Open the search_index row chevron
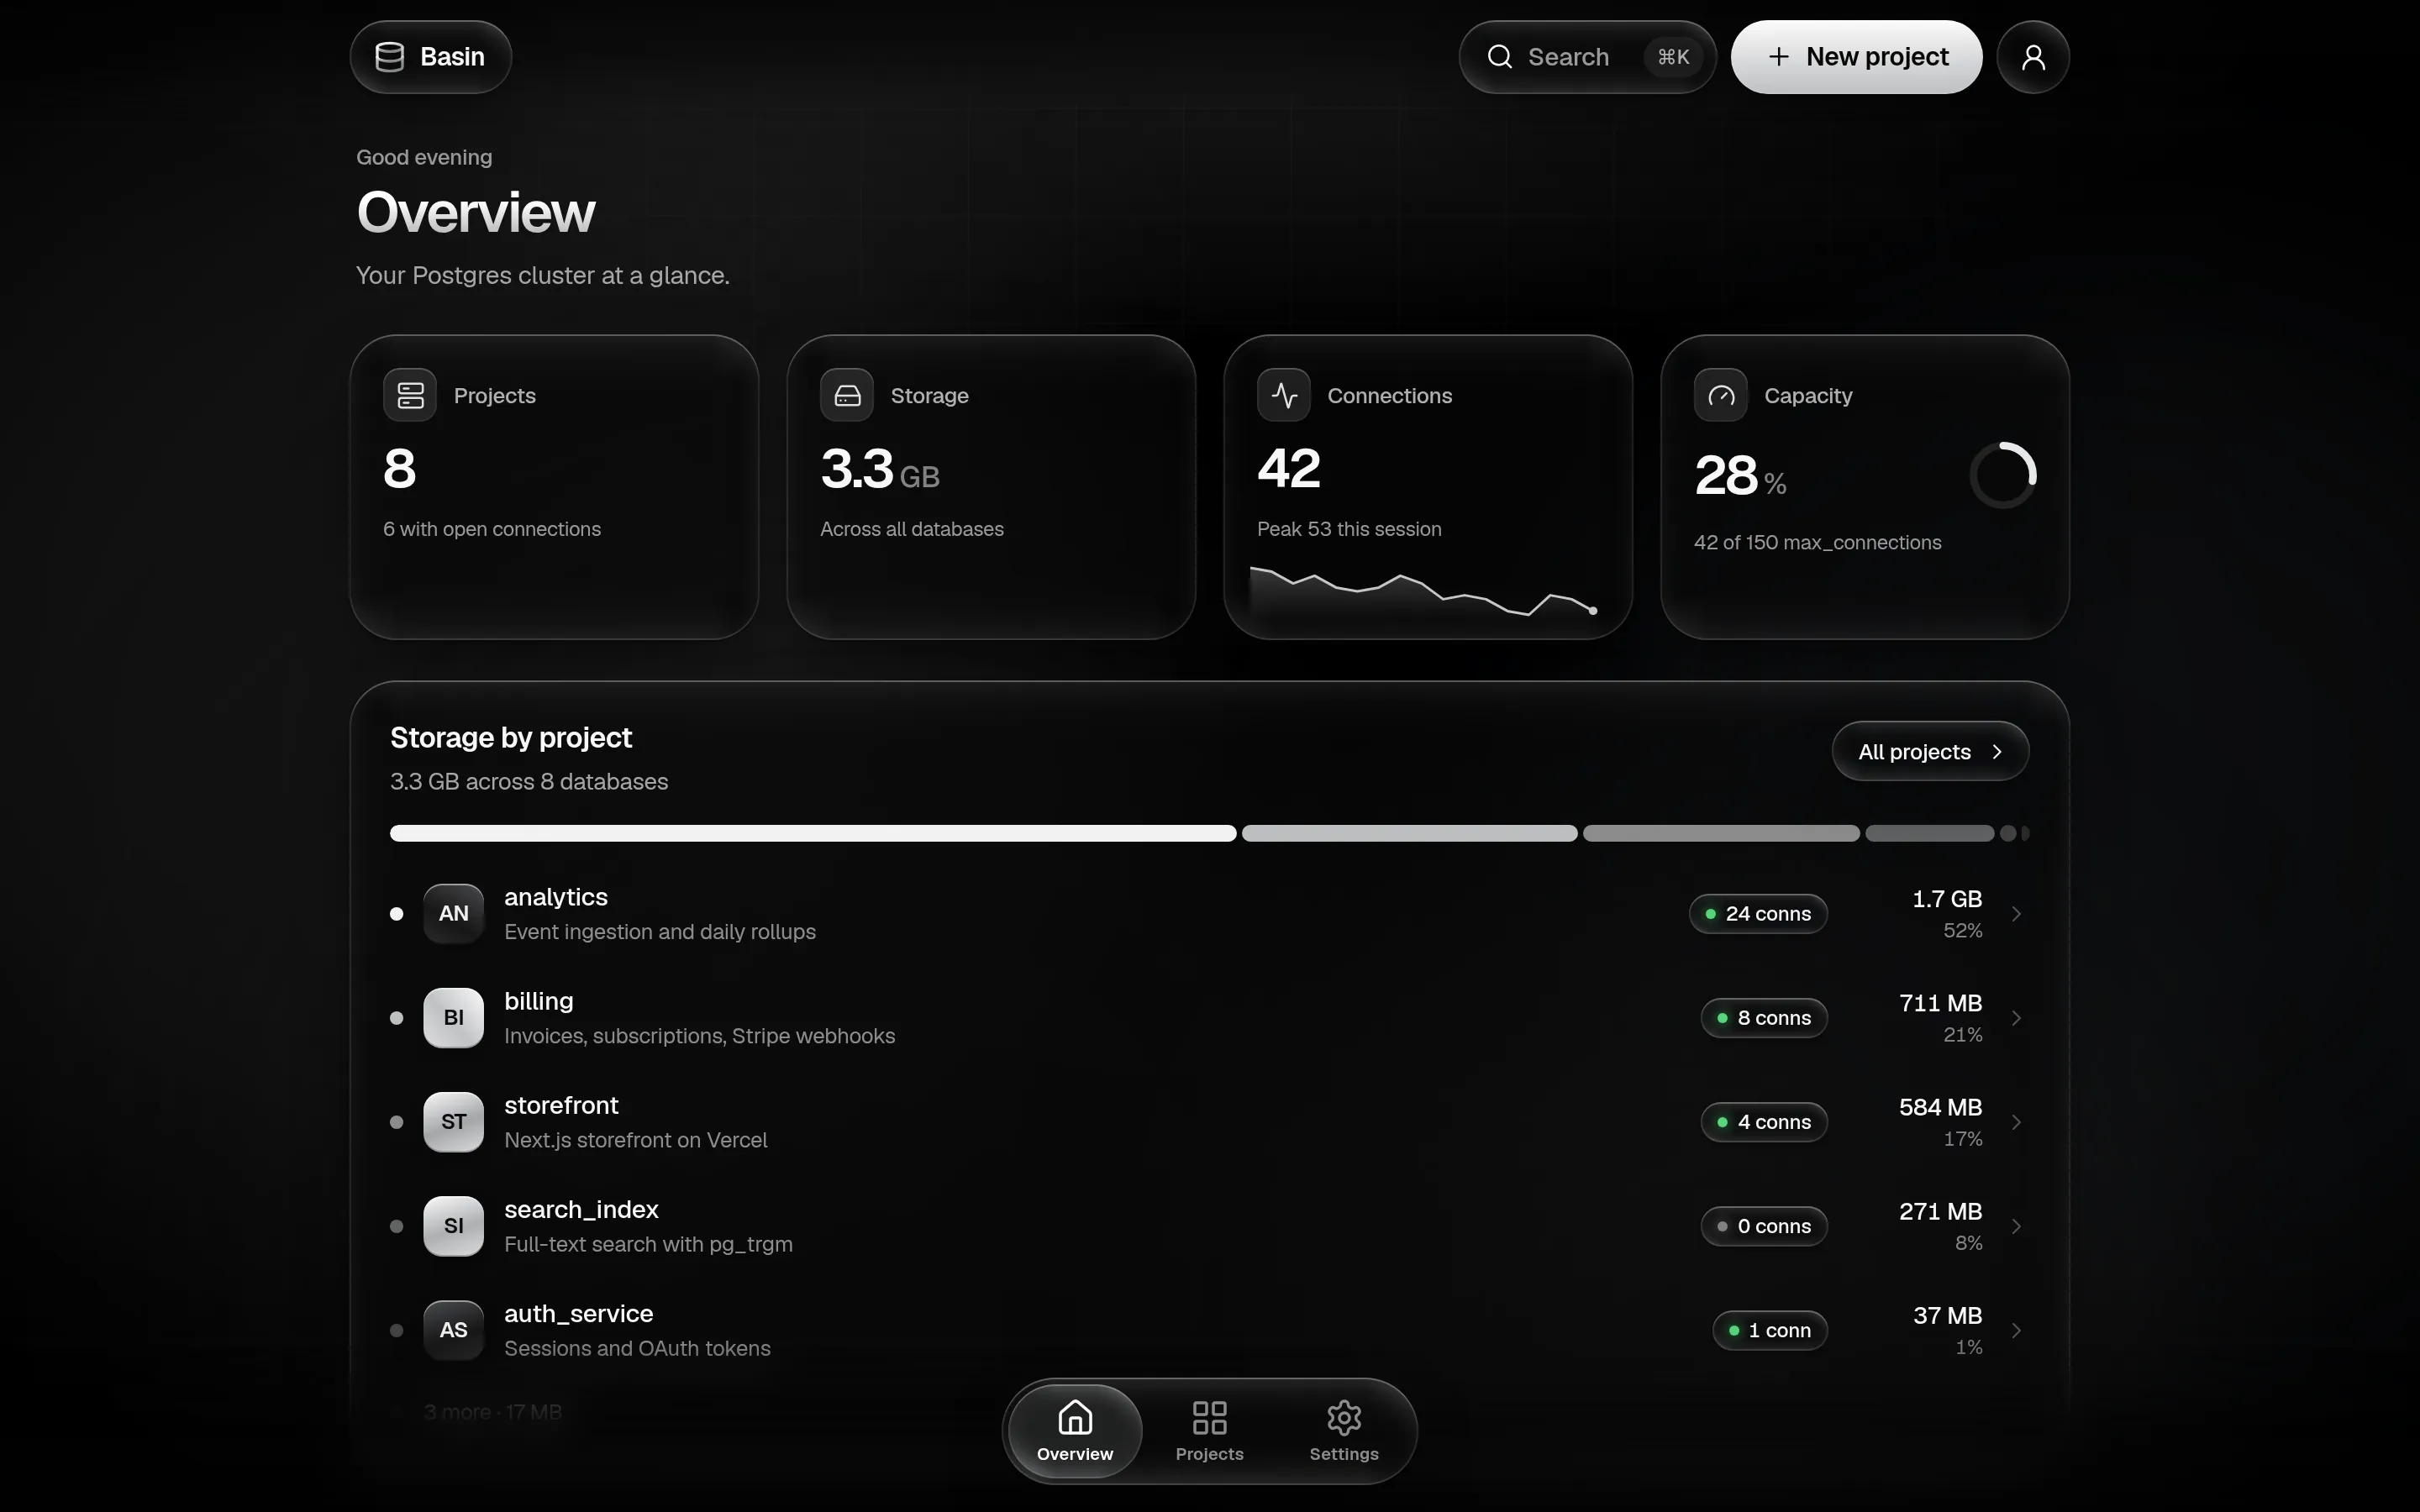The width and height of the screenshot is (2420, 1512). [x=2016, y=1225]
